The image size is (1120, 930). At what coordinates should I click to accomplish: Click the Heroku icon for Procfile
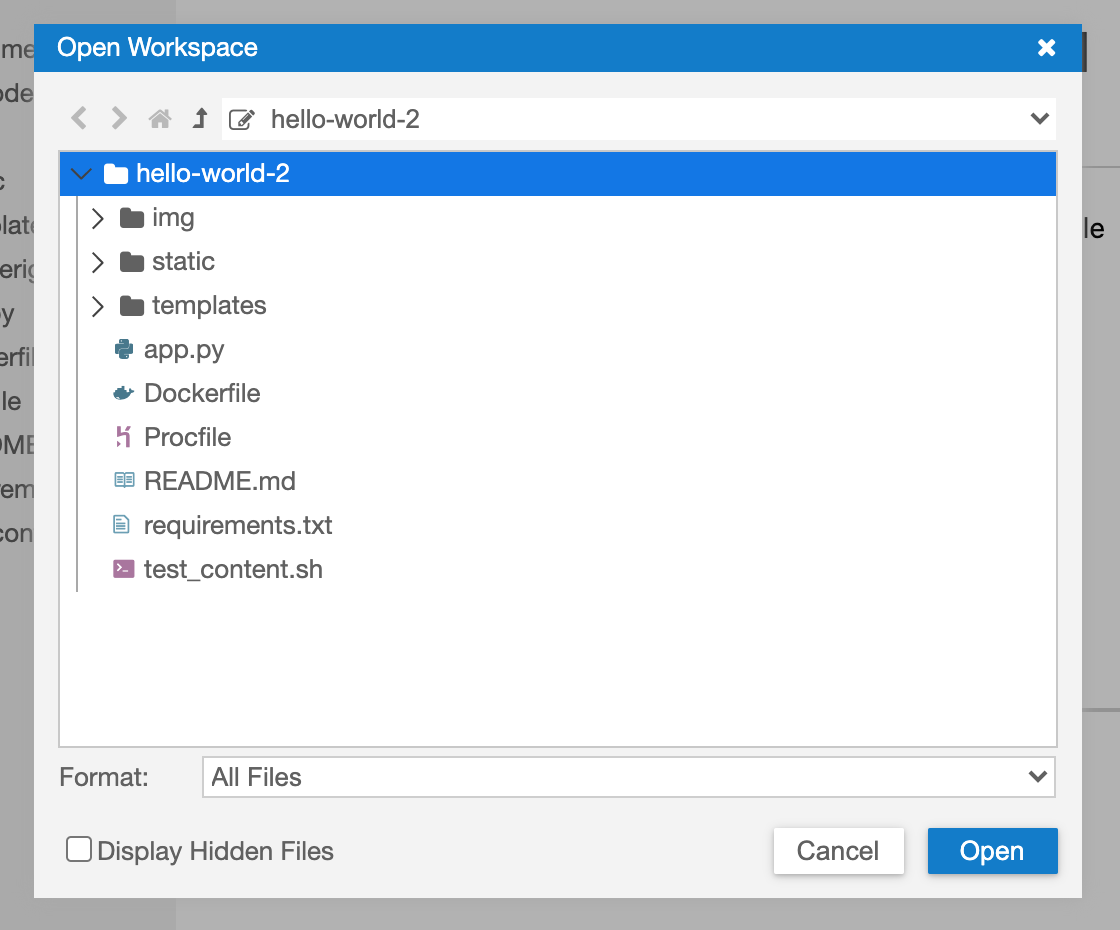click(x=124, y=437)
